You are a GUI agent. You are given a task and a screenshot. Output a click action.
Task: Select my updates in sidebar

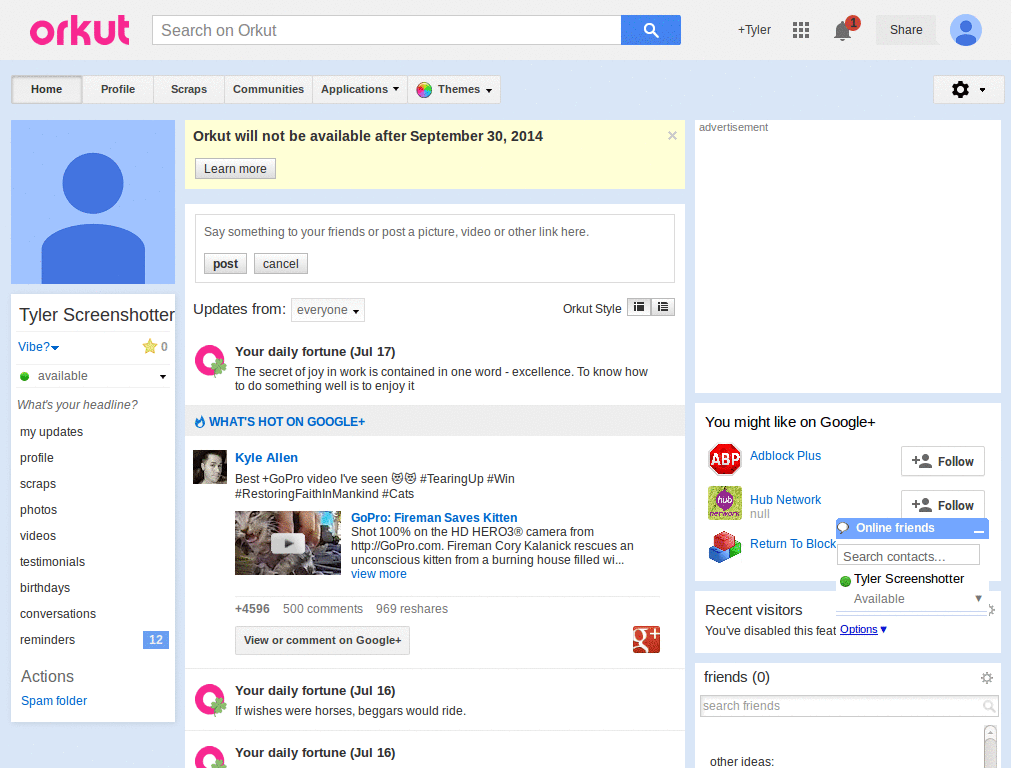point(52,432)
